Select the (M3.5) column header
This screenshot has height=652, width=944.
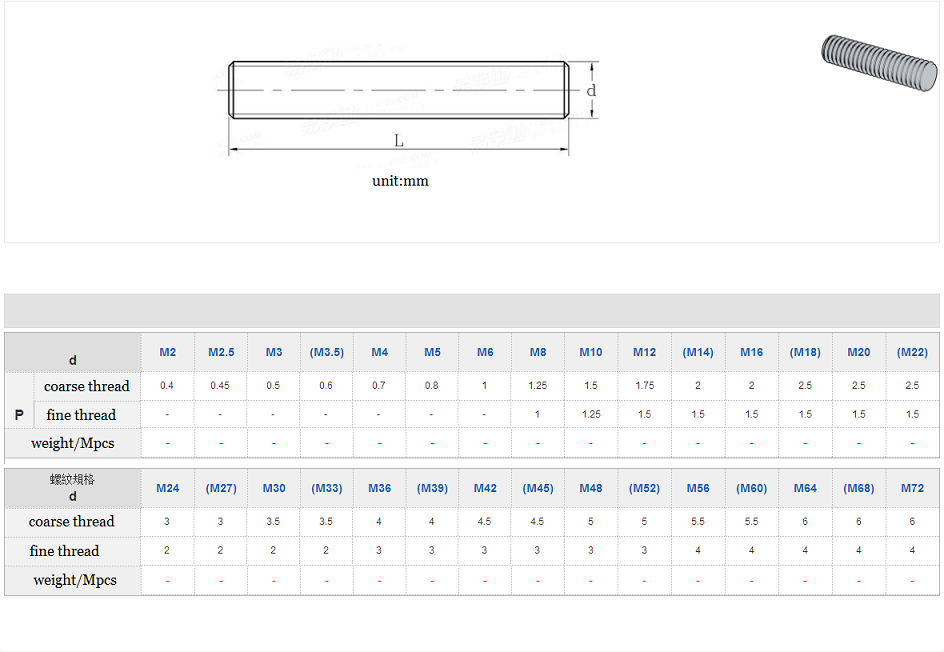(x=327, y=352)
